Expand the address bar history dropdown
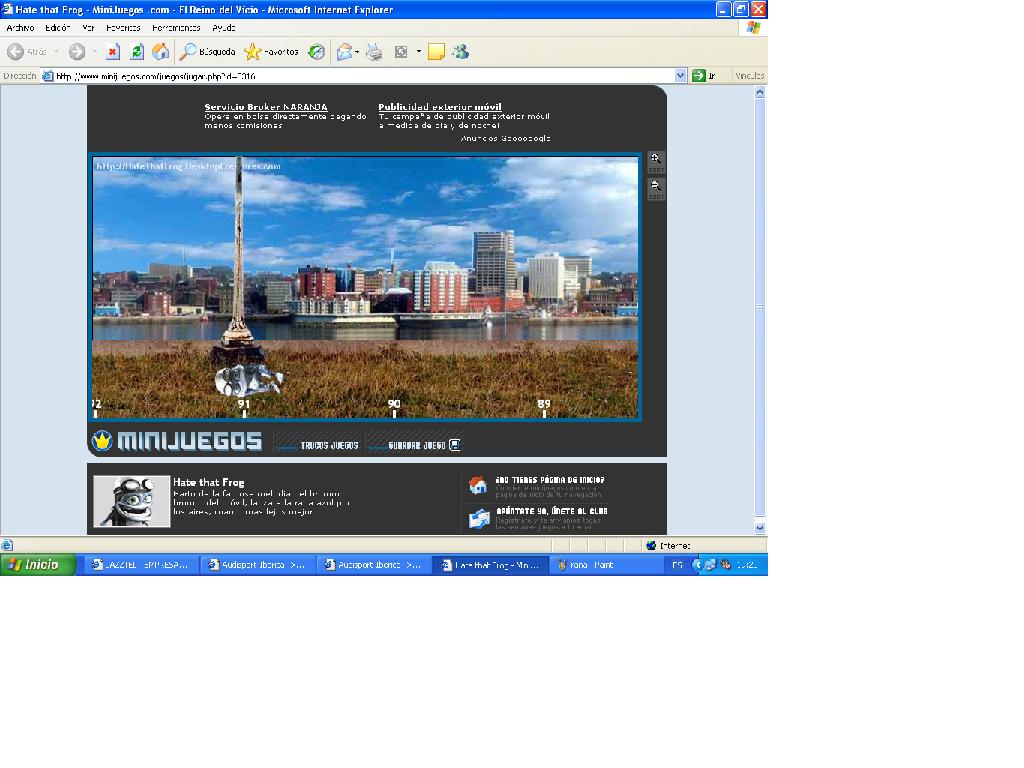This screenshot has height=768, width=1024. tap(681, 75)
